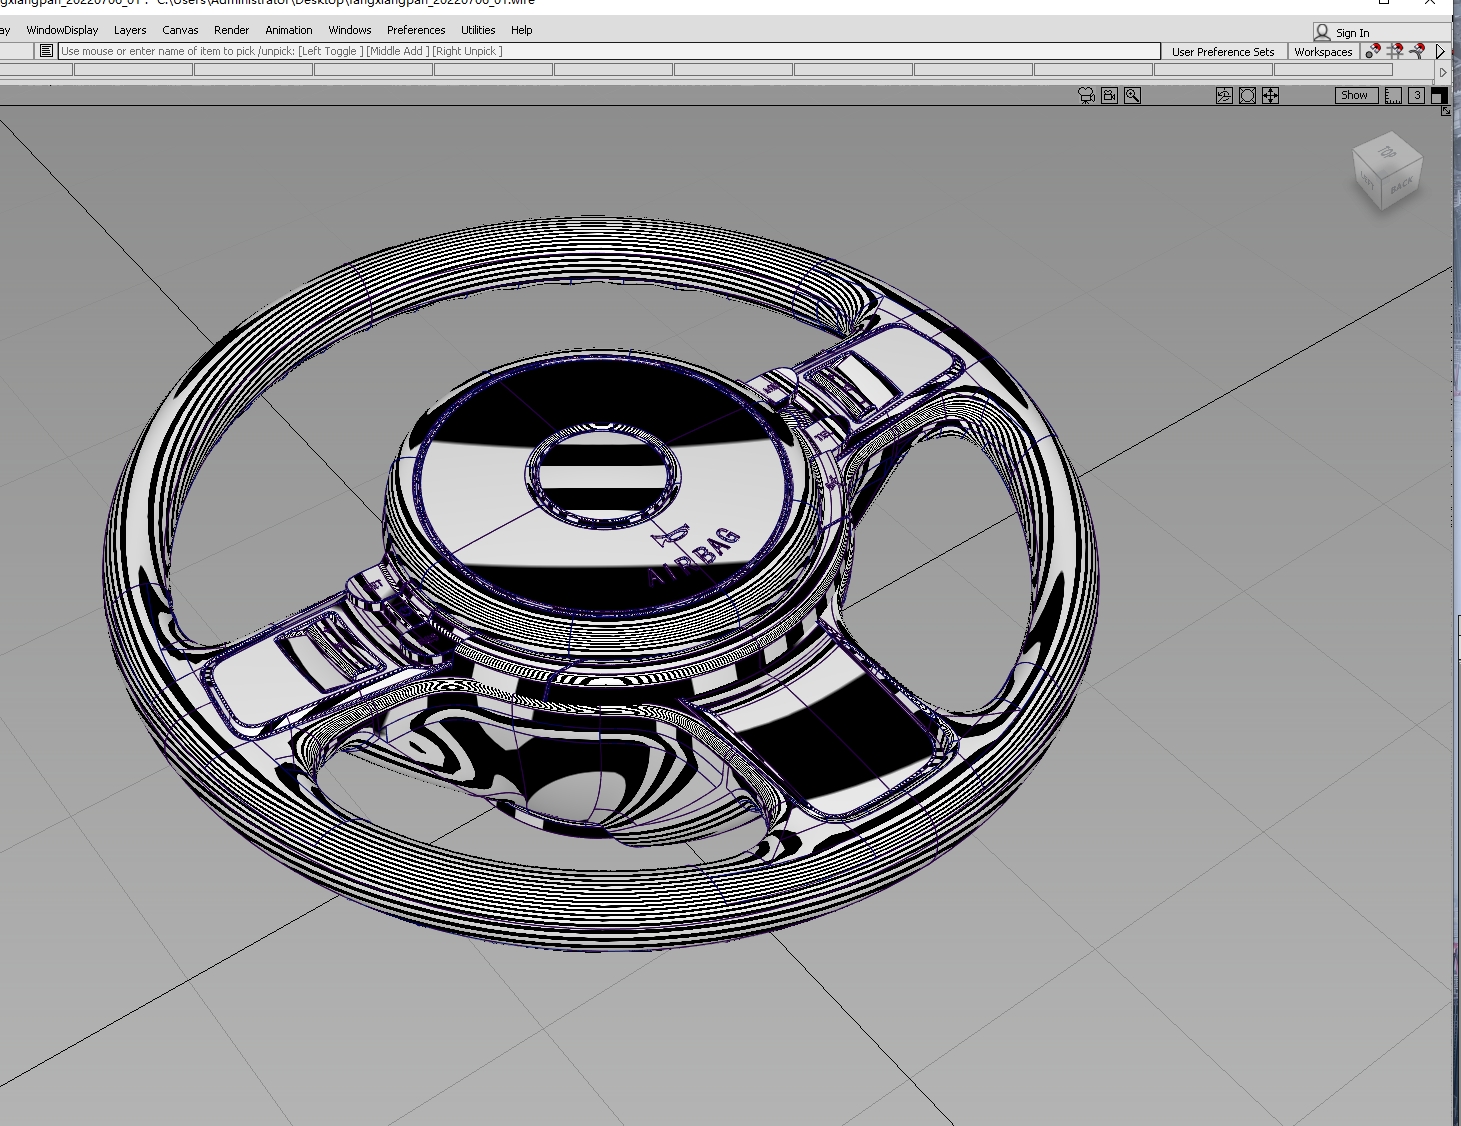This screenshot has height=1126, width=1461.
Task: Open the ruler measurement icon near Show button
Action: tap(1394, 95)
